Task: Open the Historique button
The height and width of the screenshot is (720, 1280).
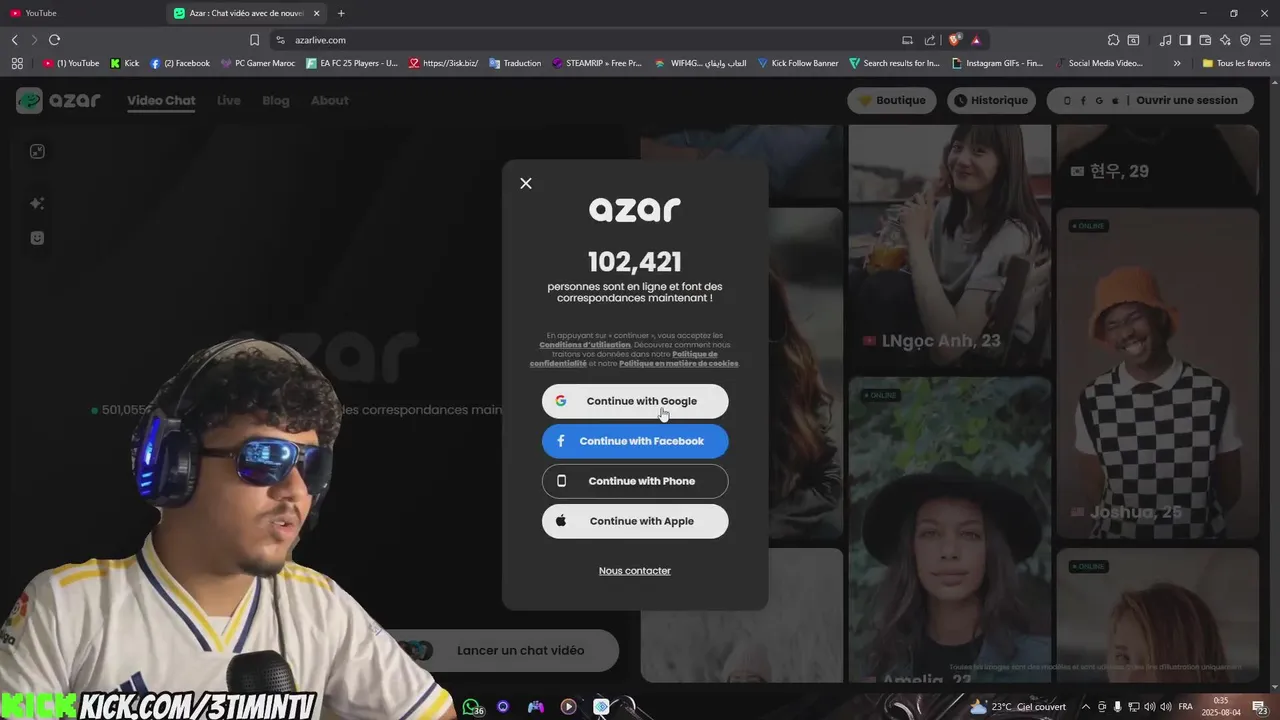Action: 991,100
